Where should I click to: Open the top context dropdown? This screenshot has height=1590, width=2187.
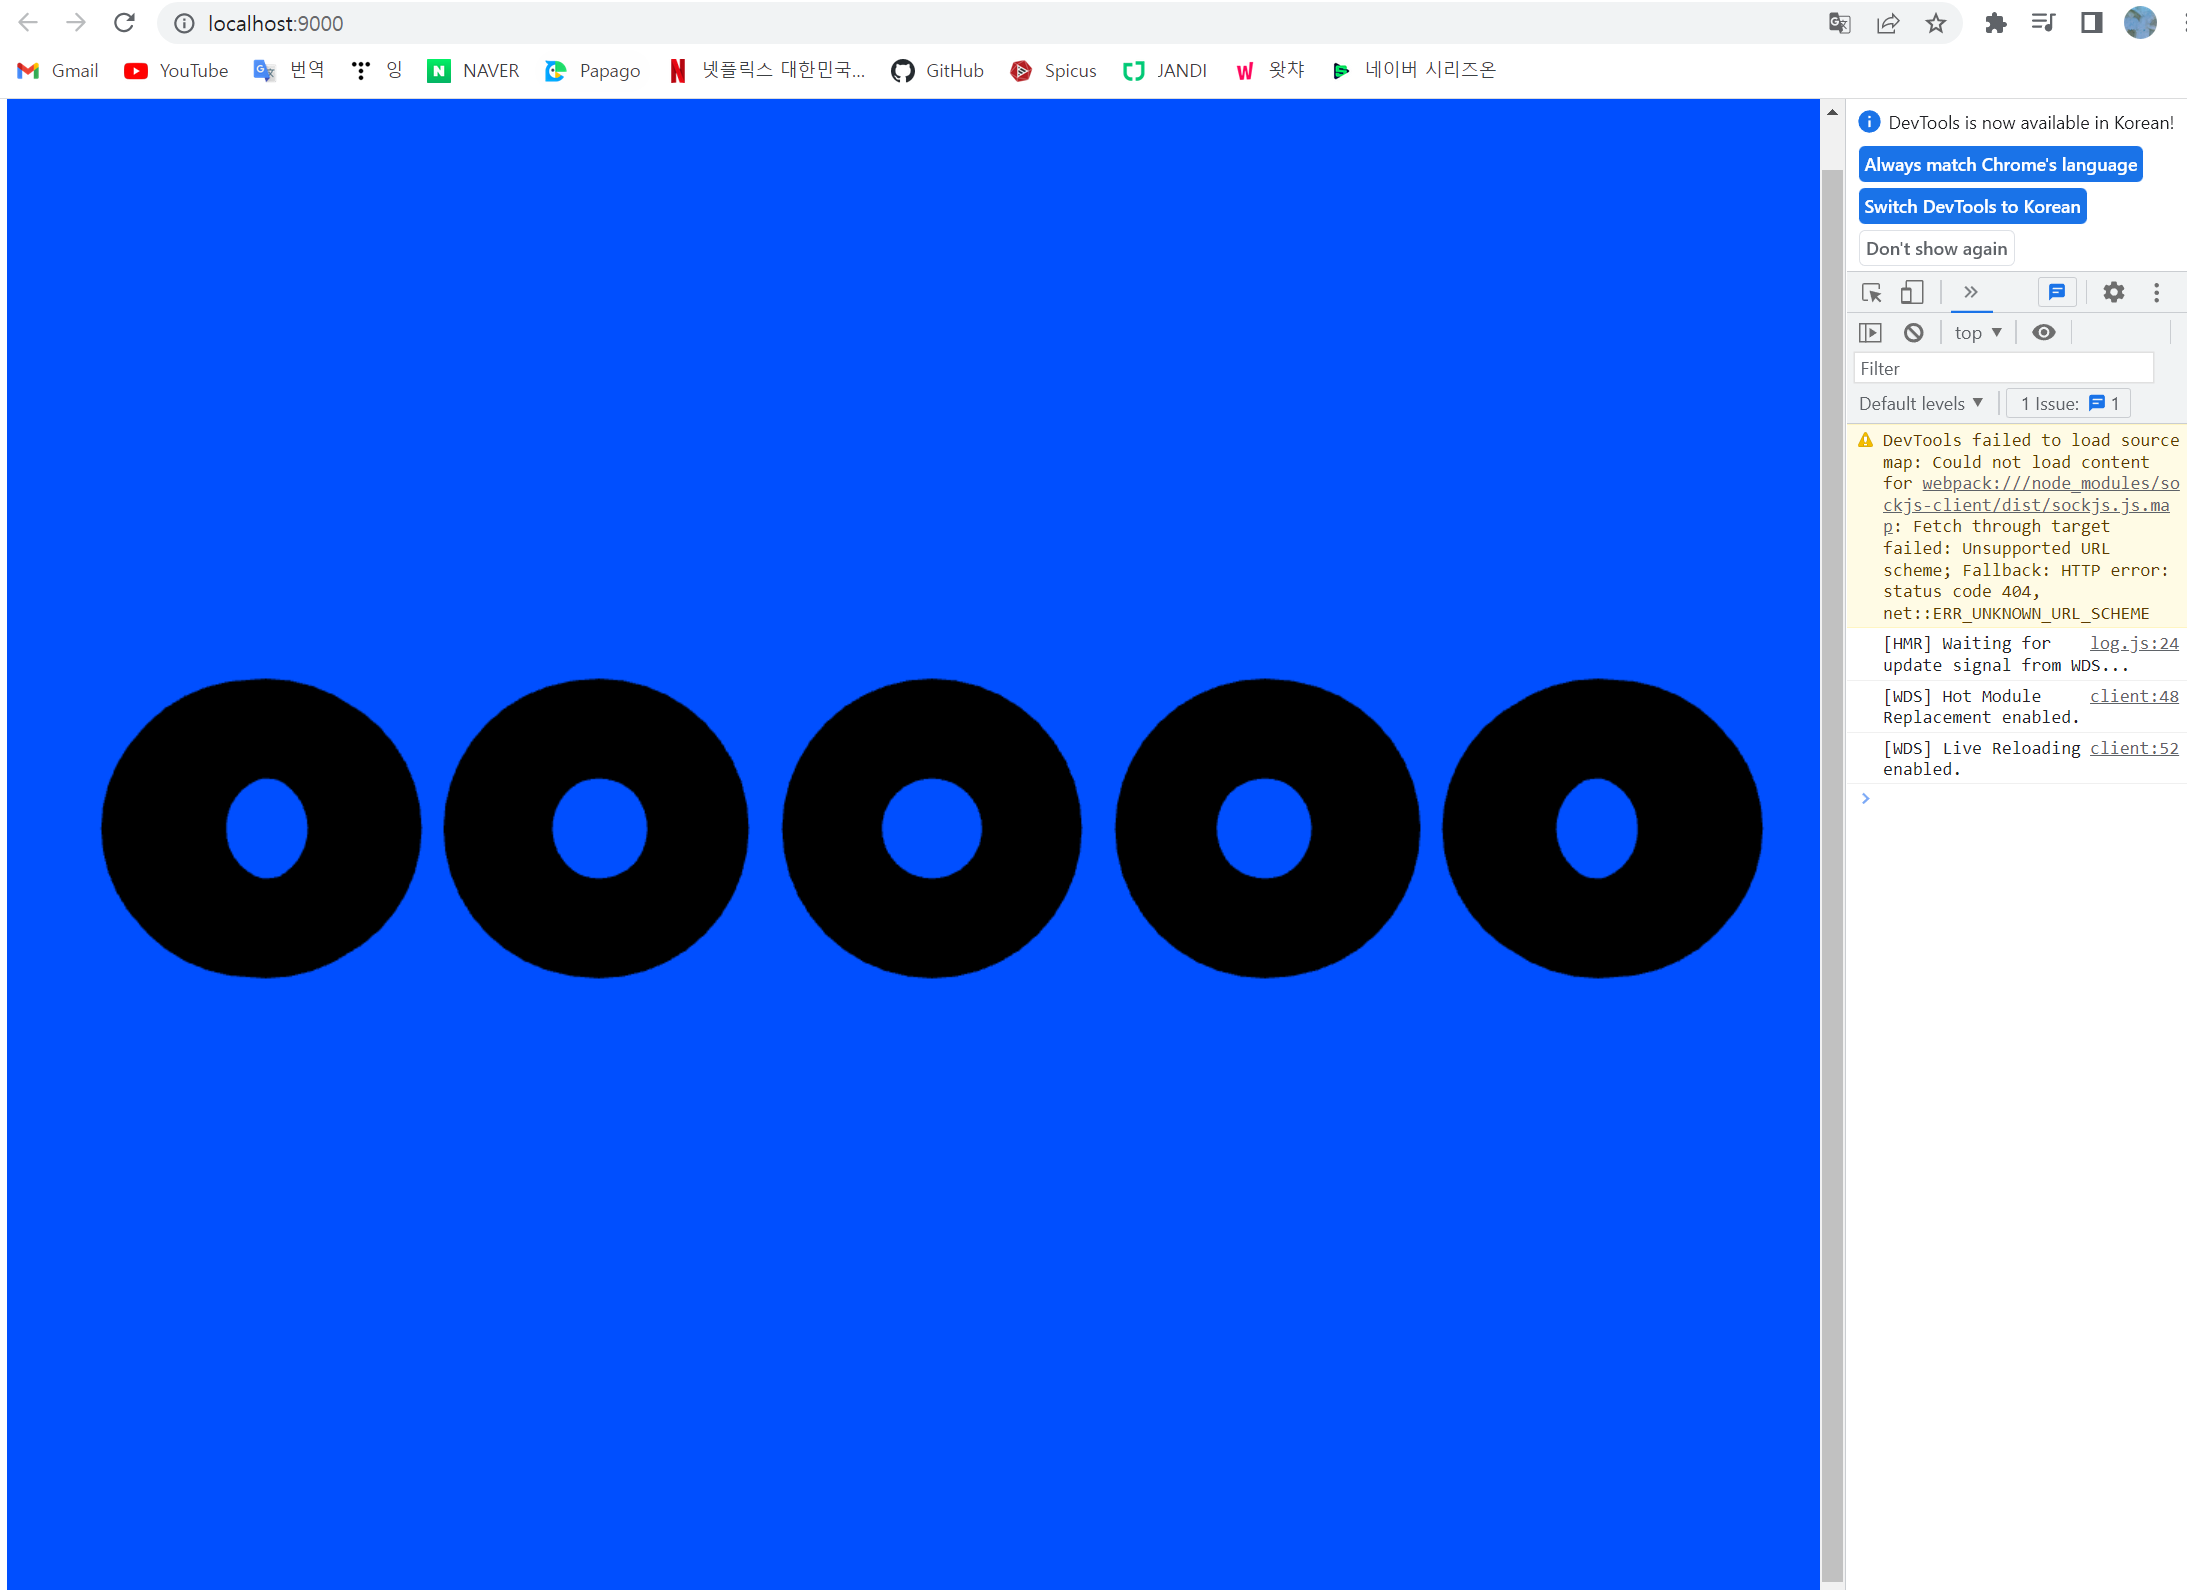coord(1977,333)
